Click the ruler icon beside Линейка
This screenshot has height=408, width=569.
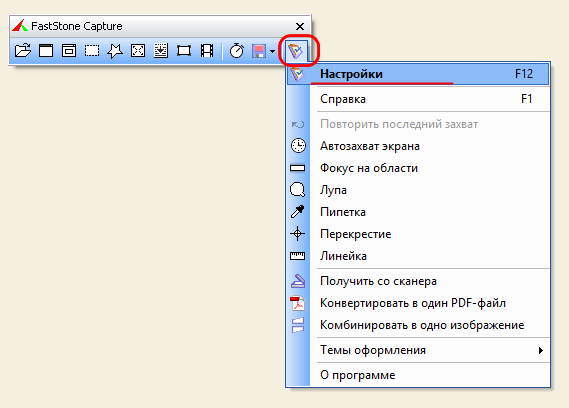298,256
